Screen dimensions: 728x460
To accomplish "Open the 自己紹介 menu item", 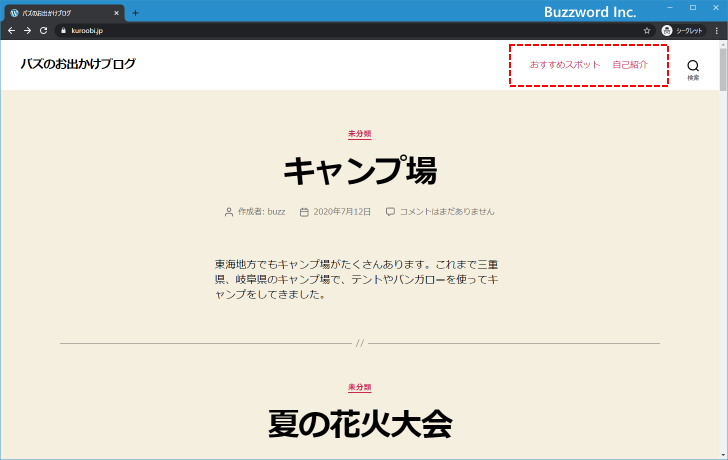I will pos(630,65).
